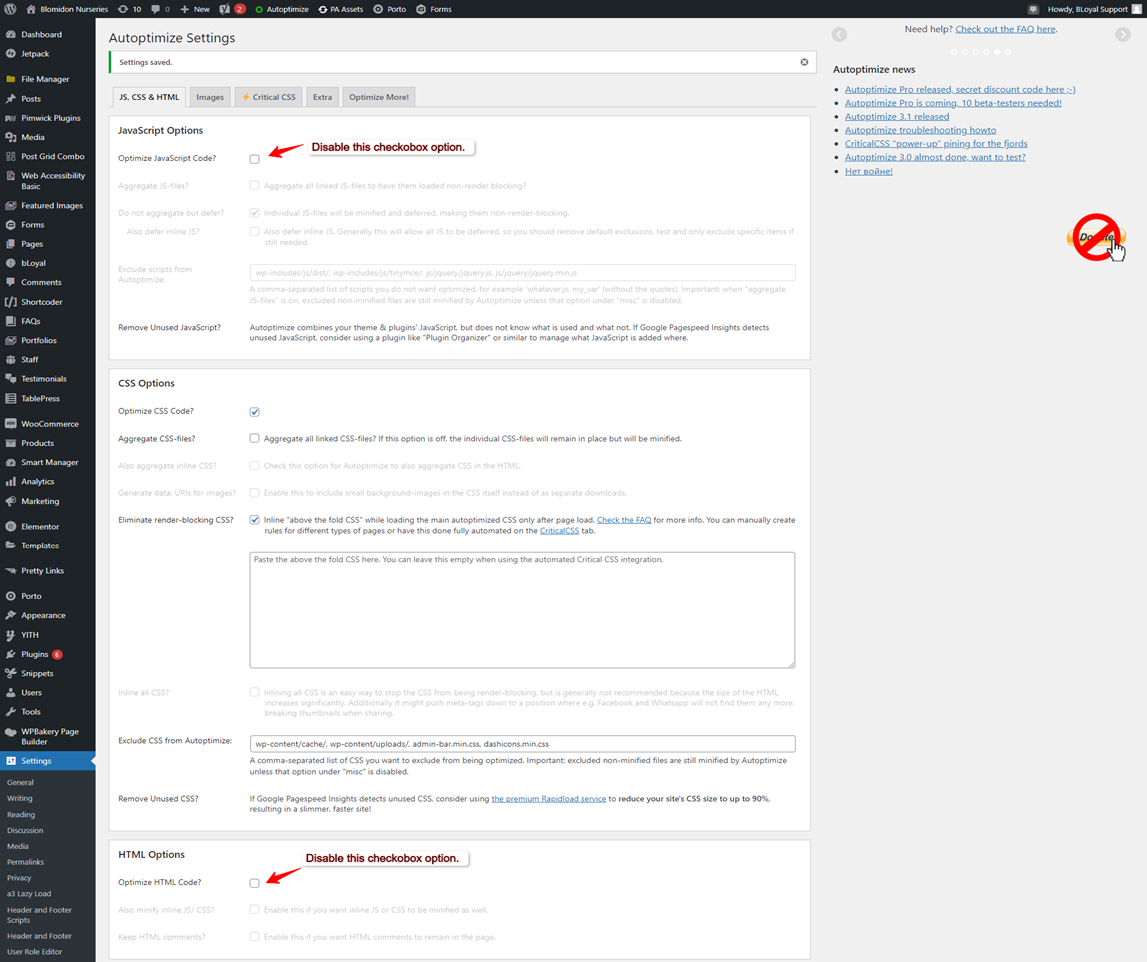The width and height of the screenshot is (1147, 962).
Task: Click the Pimwick Plugins icon
Action: click(x=10, y=118)
